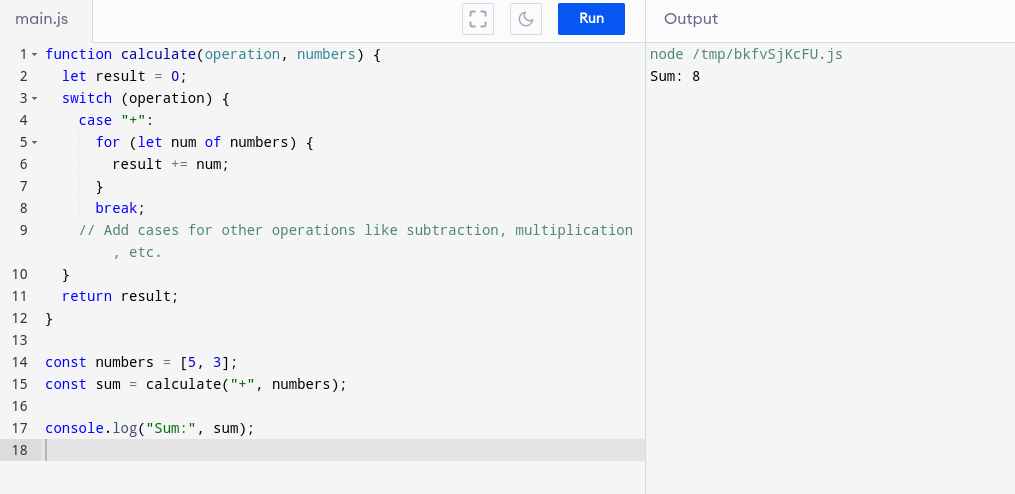Click the 'let result = 0;' line
Image resolution: width=1015 pixels, height=494 pixels.
pos(124,76)
